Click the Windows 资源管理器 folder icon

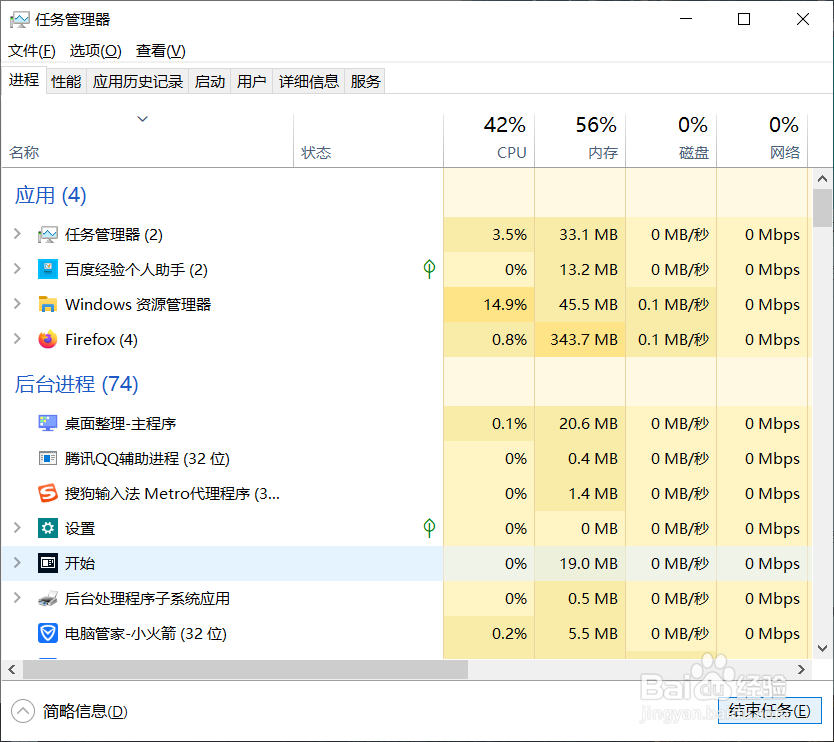(x=48, y=304)
